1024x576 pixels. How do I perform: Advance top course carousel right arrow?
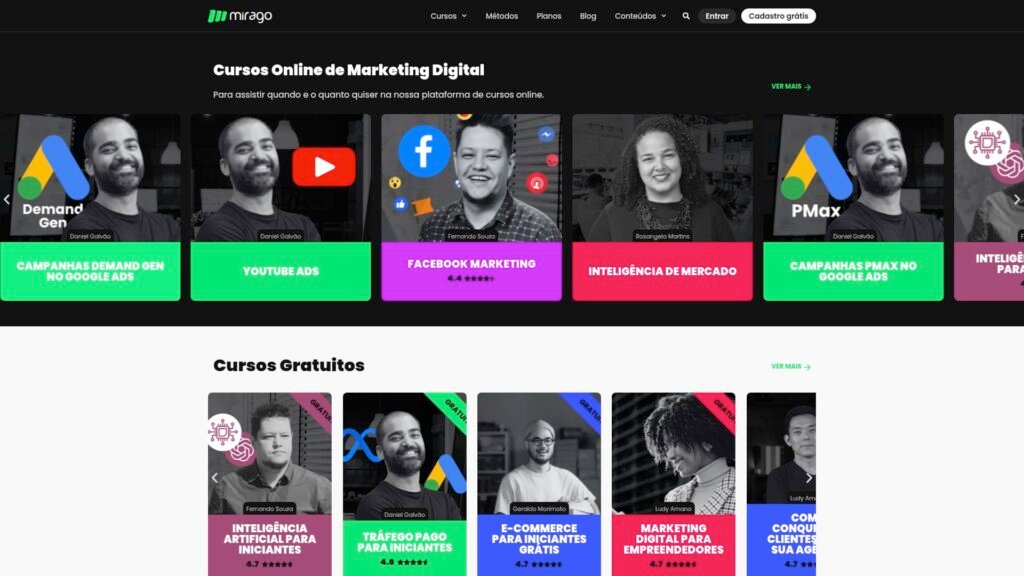(1016, 199)
